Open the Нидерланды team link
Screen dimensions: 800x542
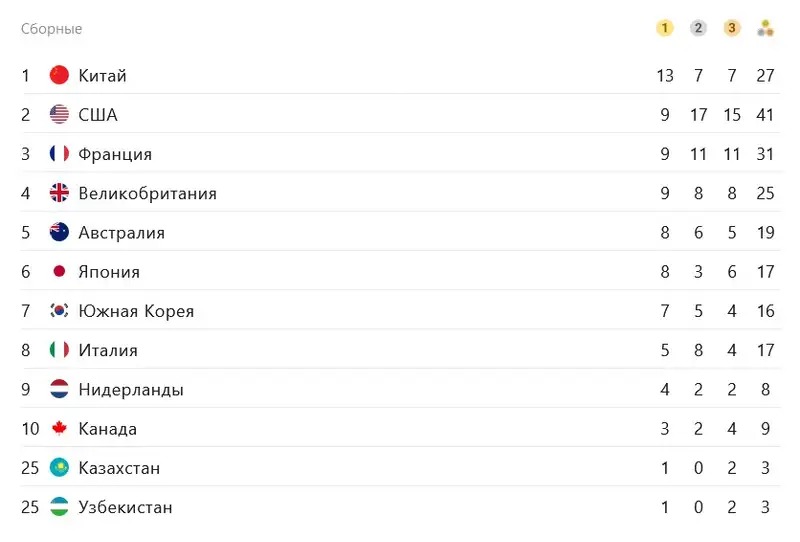coord(131,390)
